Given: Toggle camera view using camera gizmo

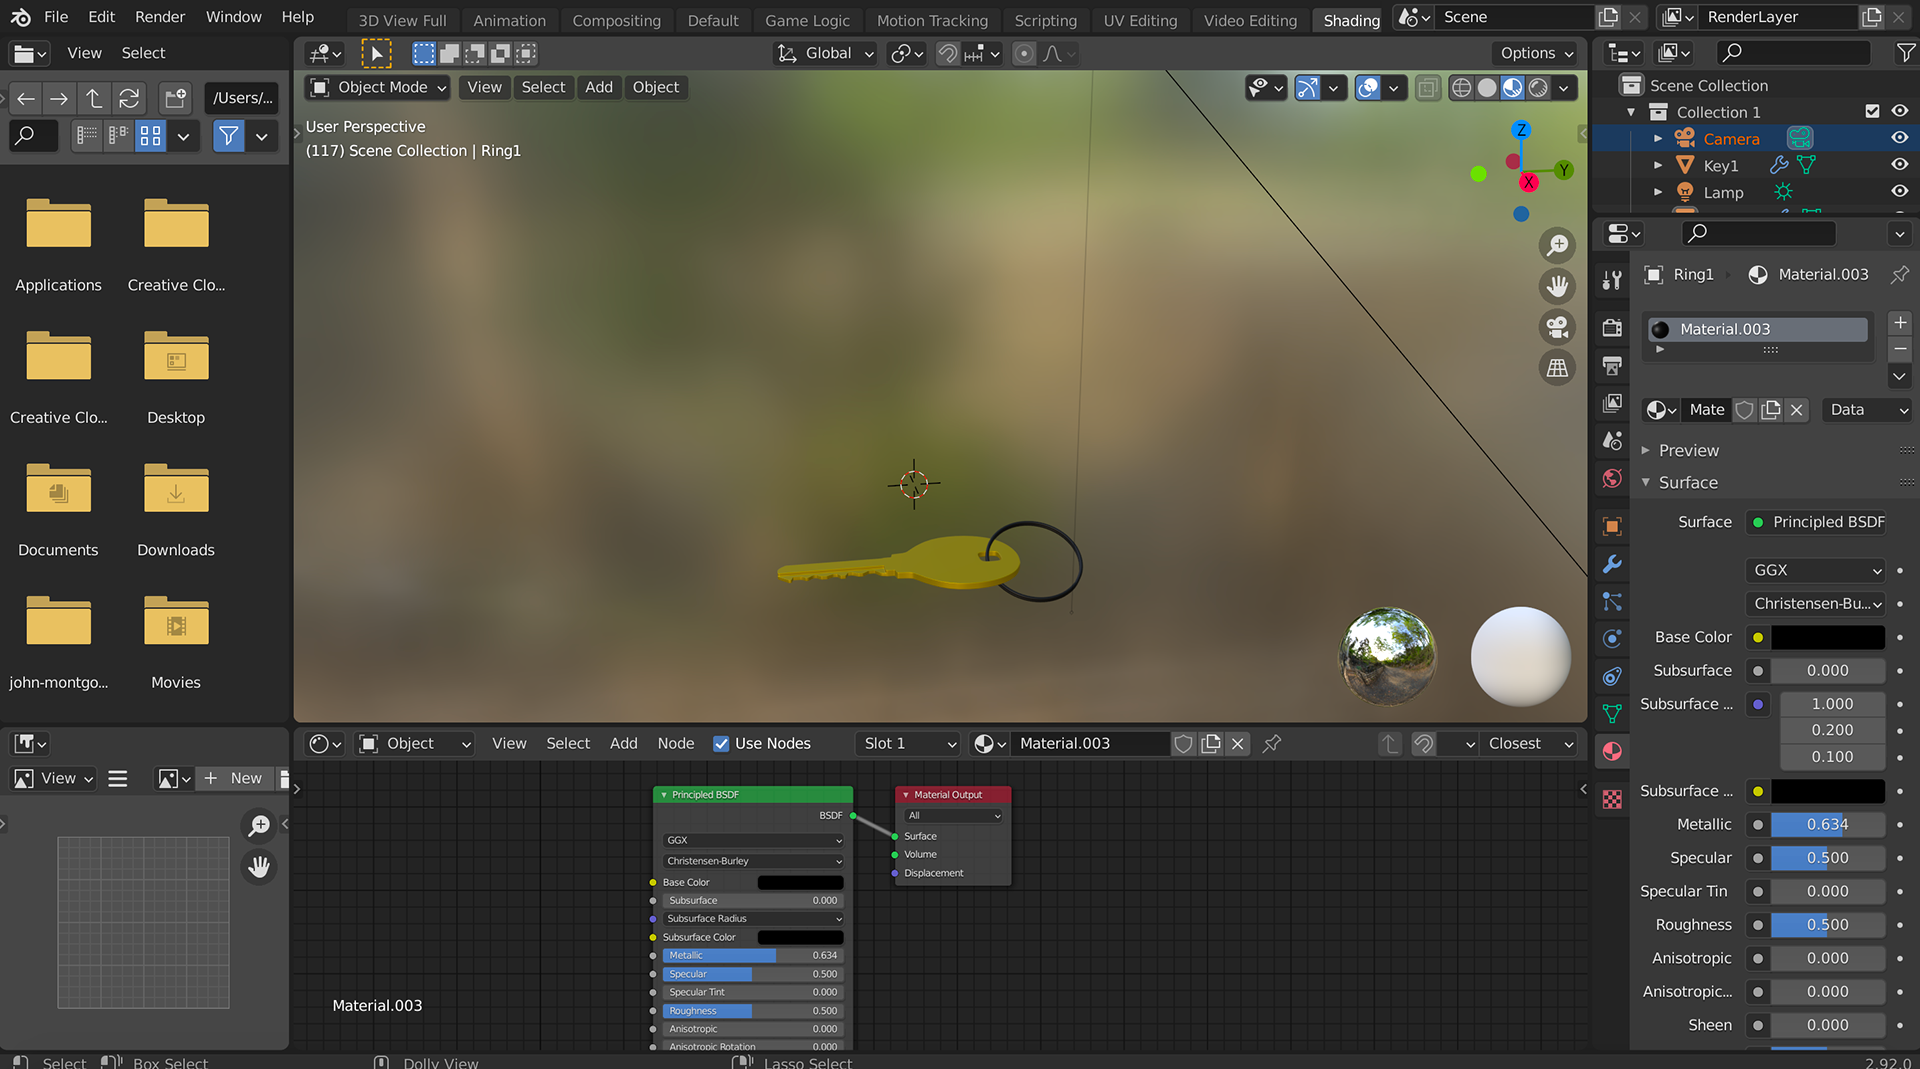Looking at the screenshot, I should point(1557,327).
